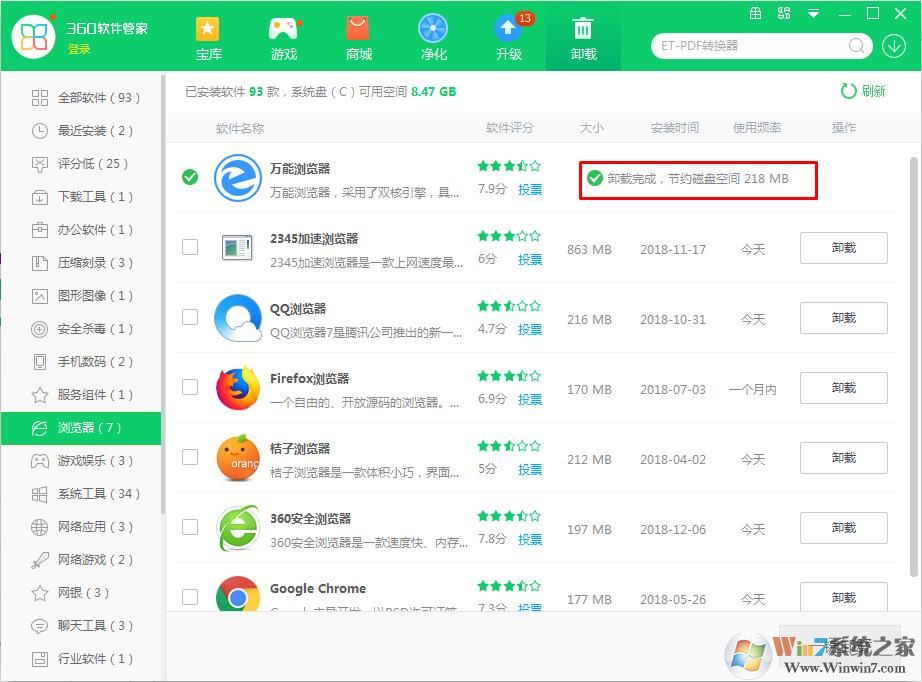Open the 宝库 software library tab
This screenshot has width=922, height=682.
(208, 39)
